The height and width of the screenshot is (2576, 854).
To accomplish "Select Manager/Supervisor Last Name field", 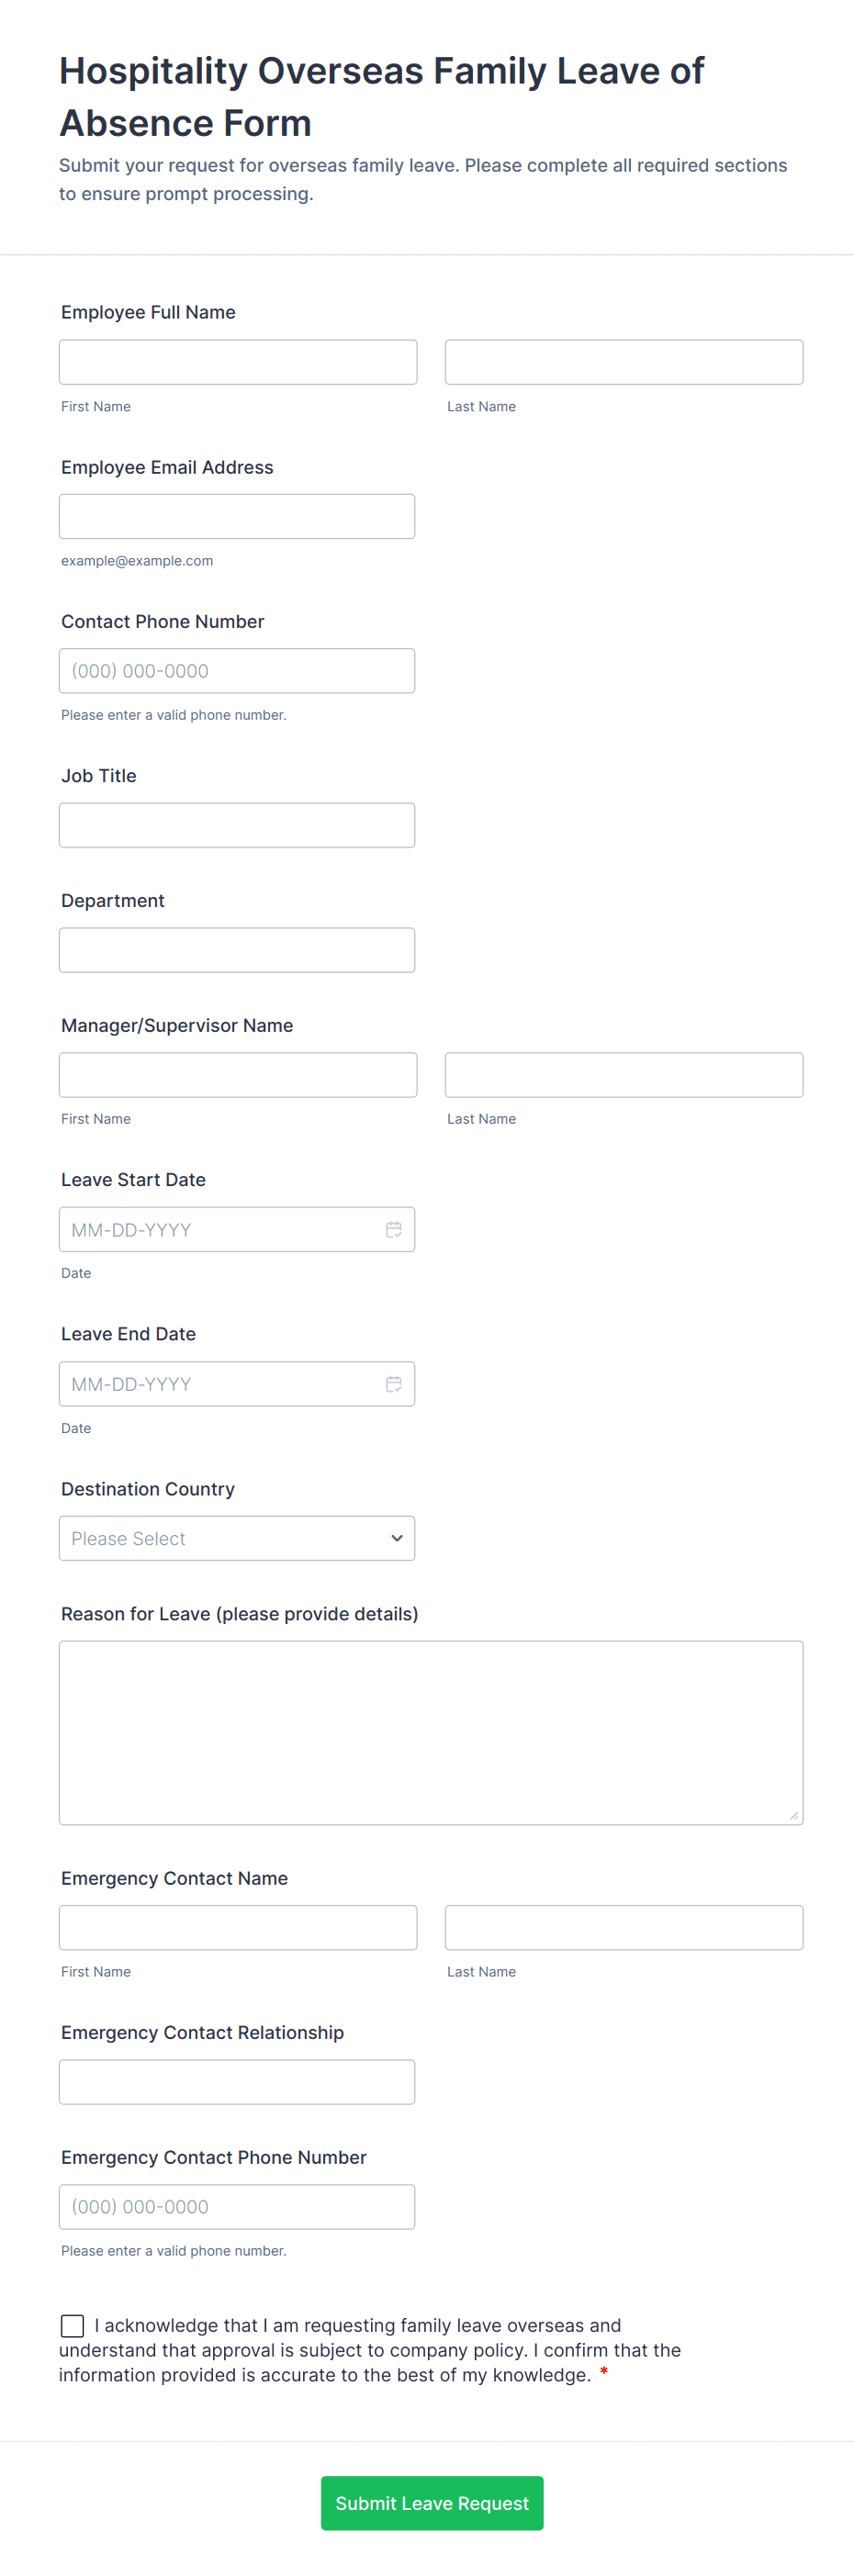I will point(623,1075).
